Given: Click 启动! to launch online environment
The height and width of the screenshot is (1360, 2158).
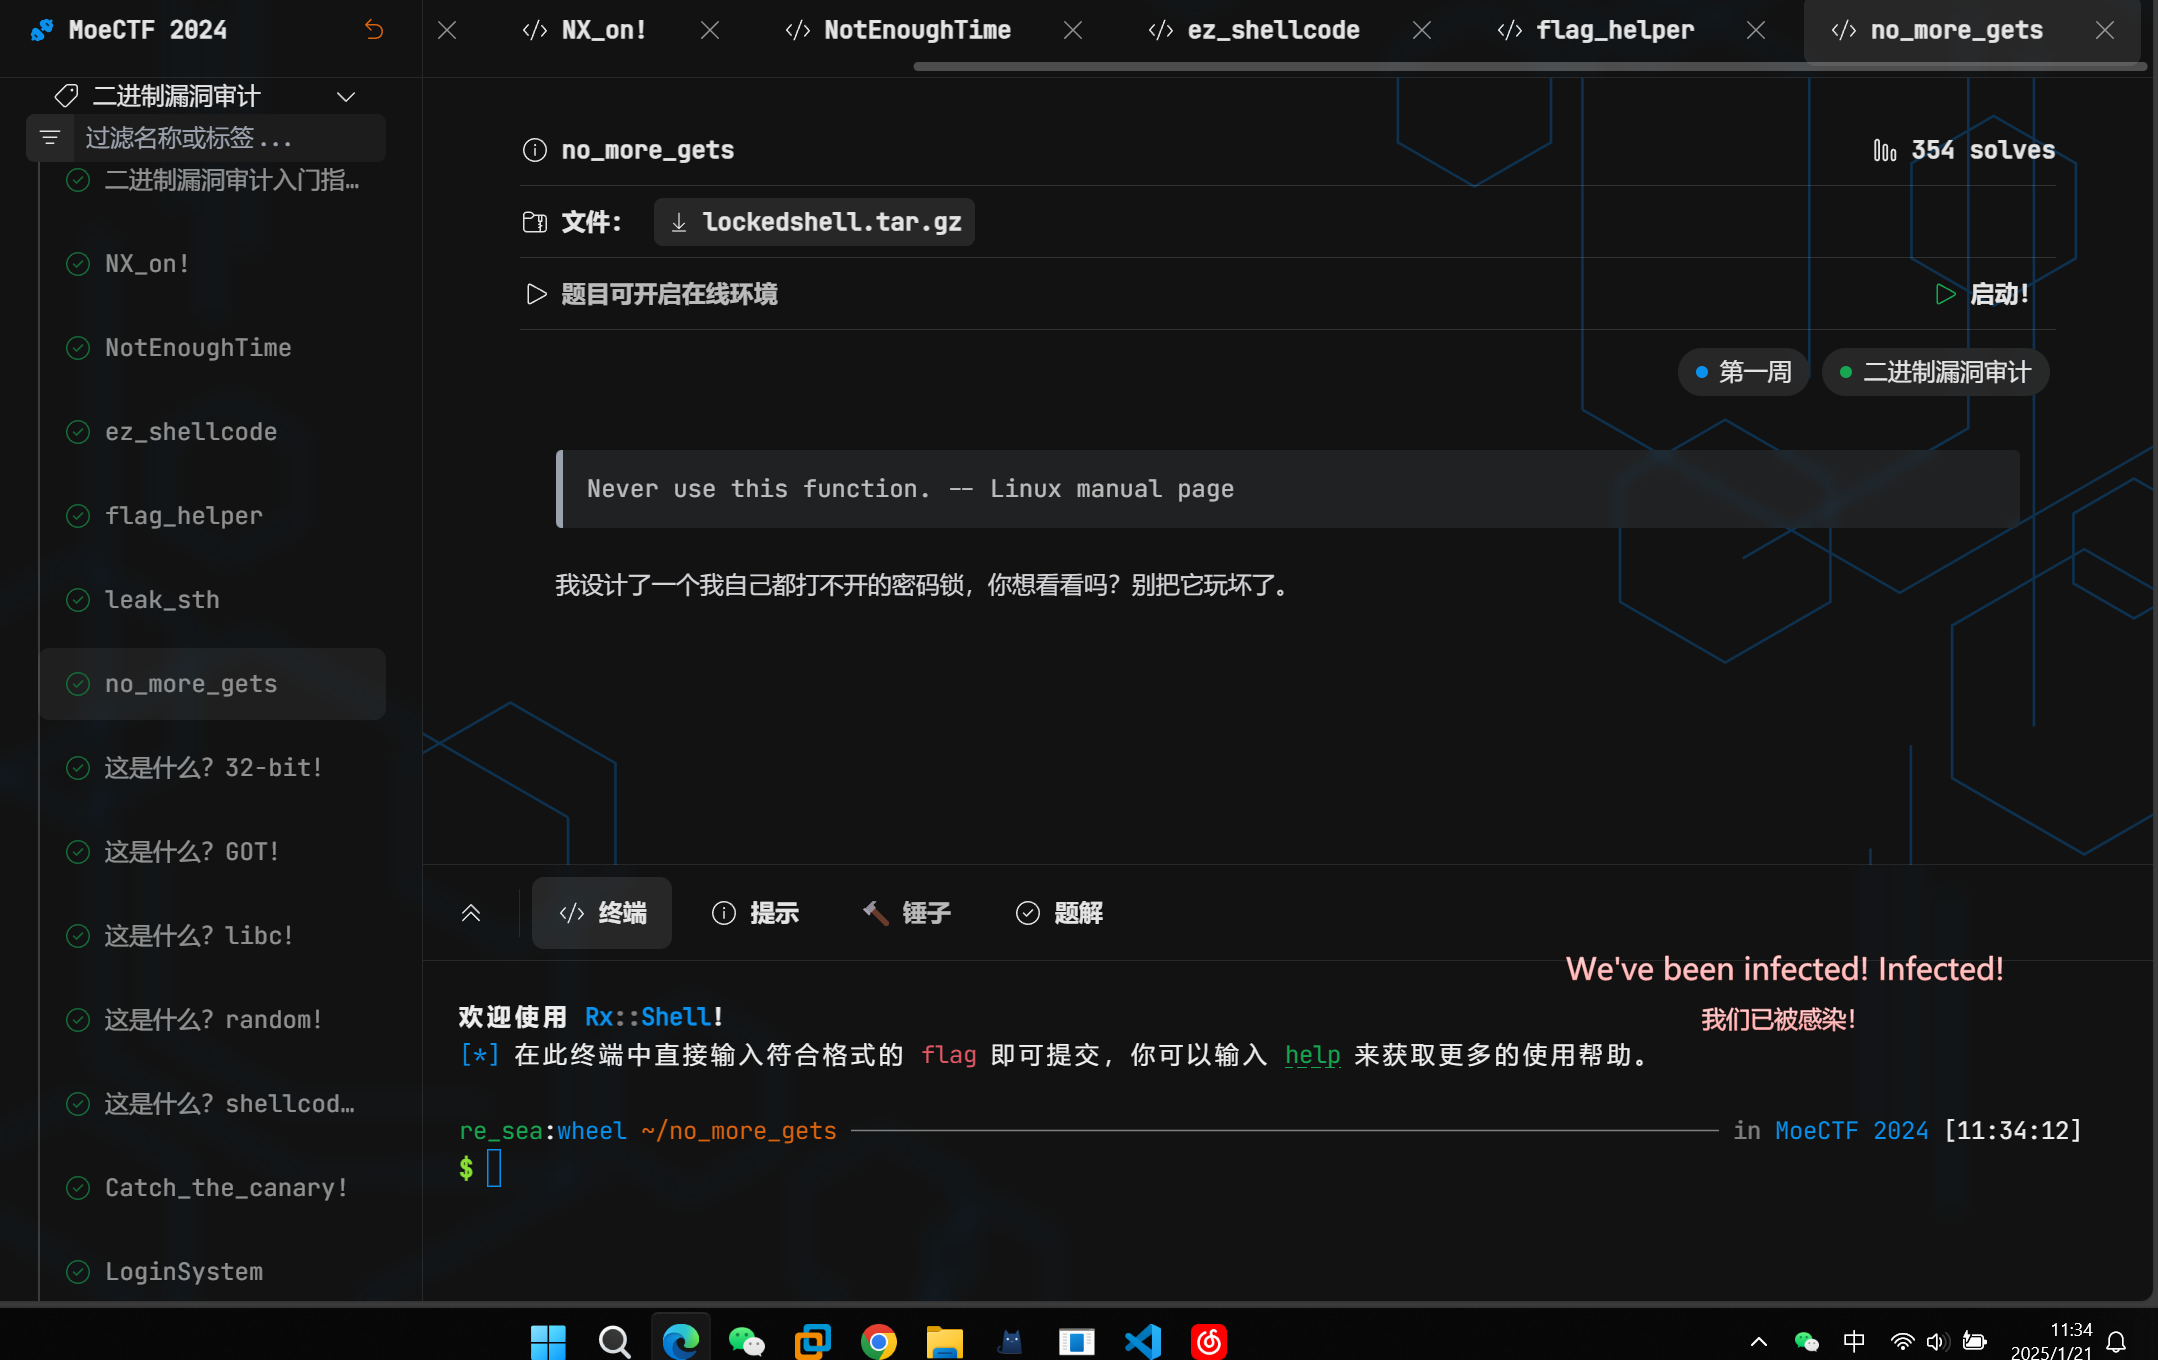Looking at the screenshot, I should [x=1982, y=294].
